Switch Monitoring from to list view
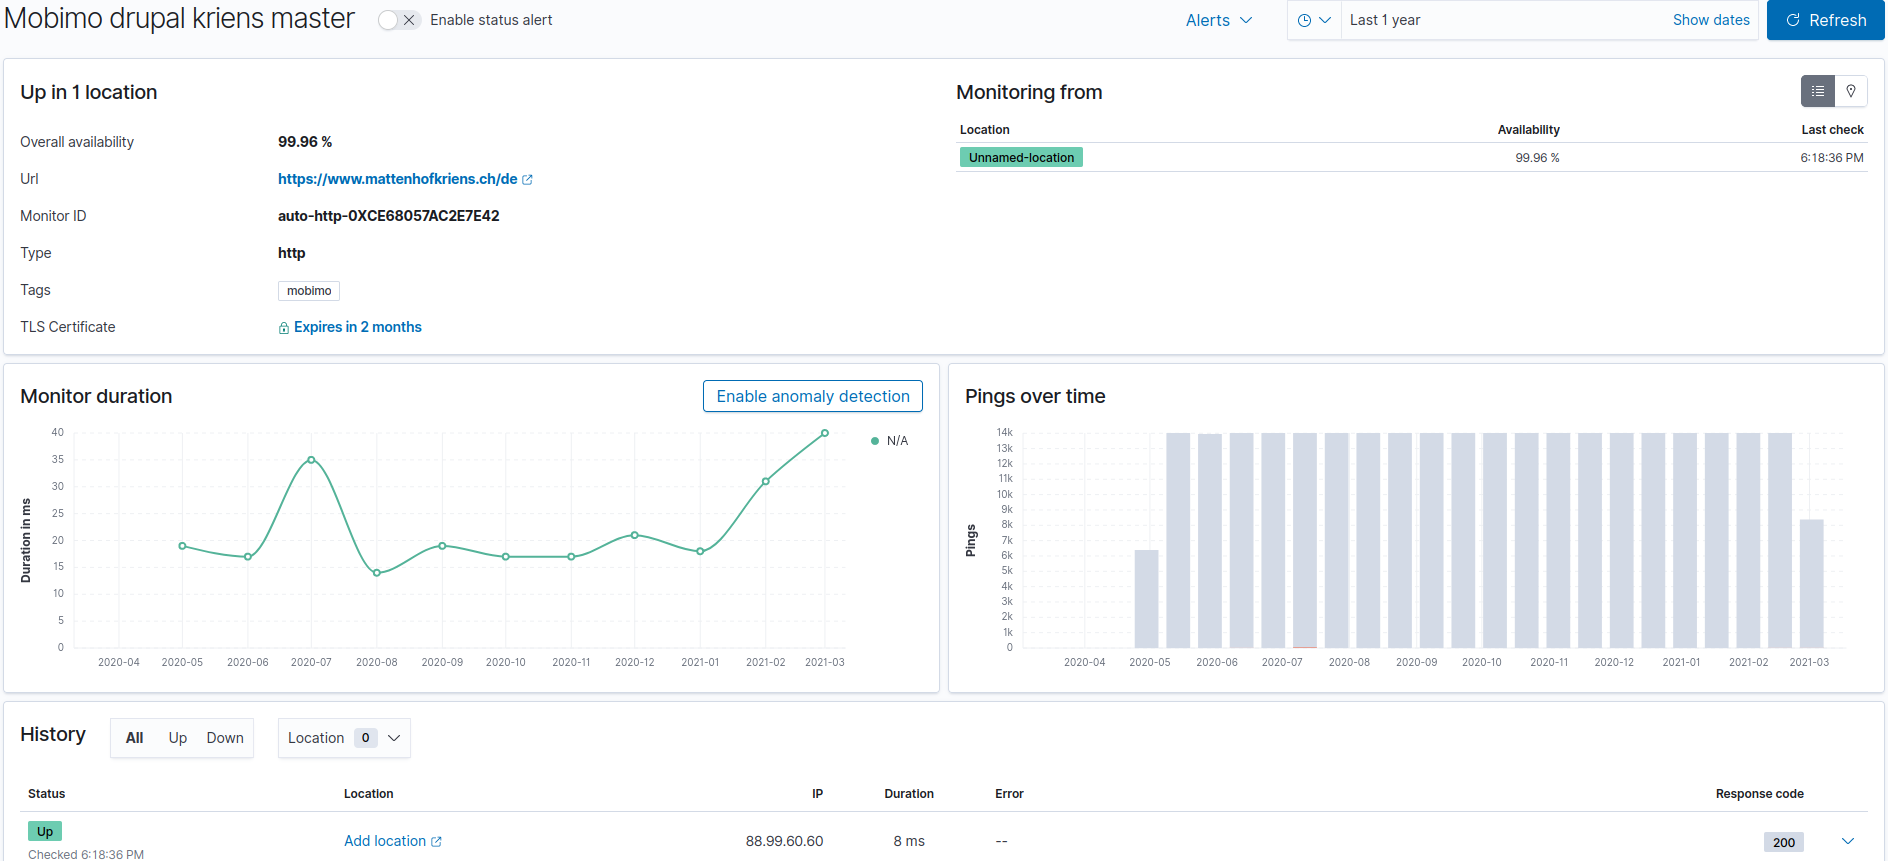This screenshot has height=861, width=1888. (1817, 91)
